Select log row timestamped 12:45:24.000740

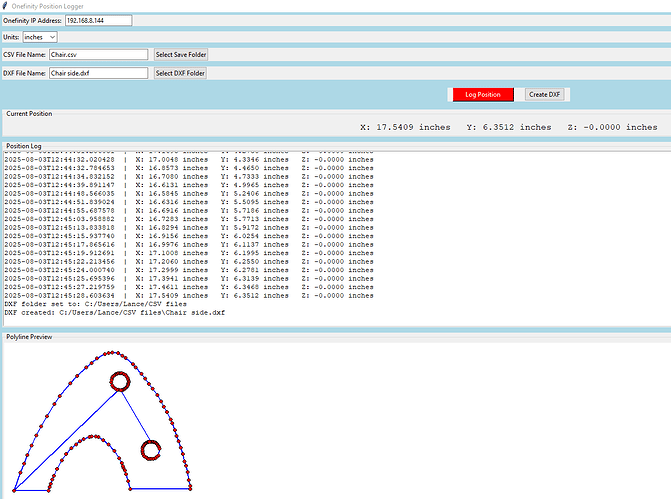click(x=189, y=270)
